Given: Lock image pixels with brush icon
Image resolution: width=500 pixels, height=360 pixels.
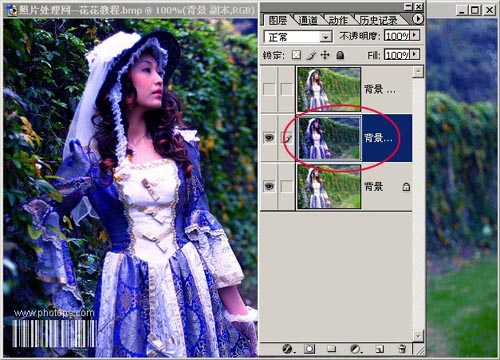Looking at the screenshot, I should coord(311,55).
